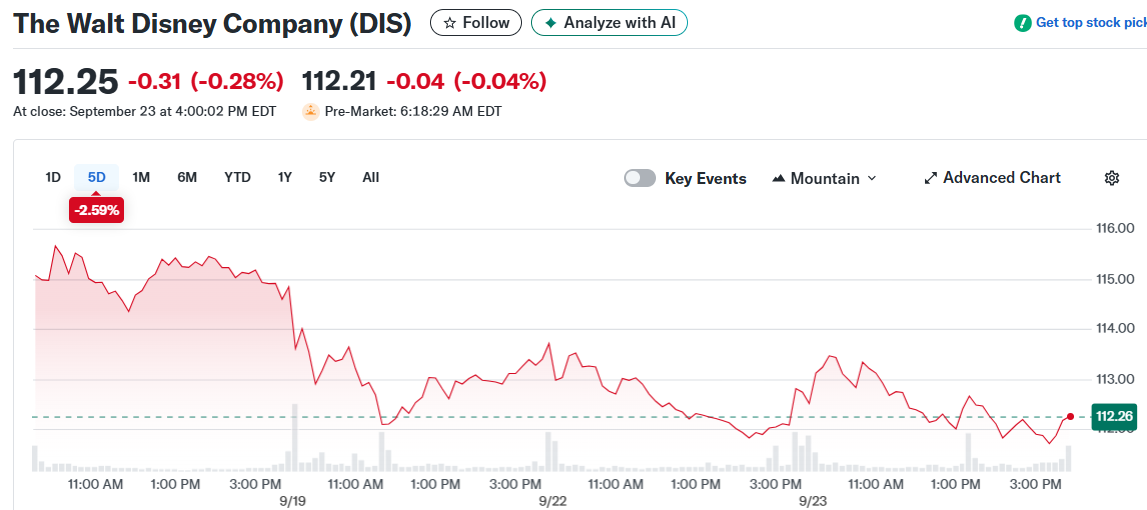Click the red endpoint dot on chart

click(x=1071, y=416)
